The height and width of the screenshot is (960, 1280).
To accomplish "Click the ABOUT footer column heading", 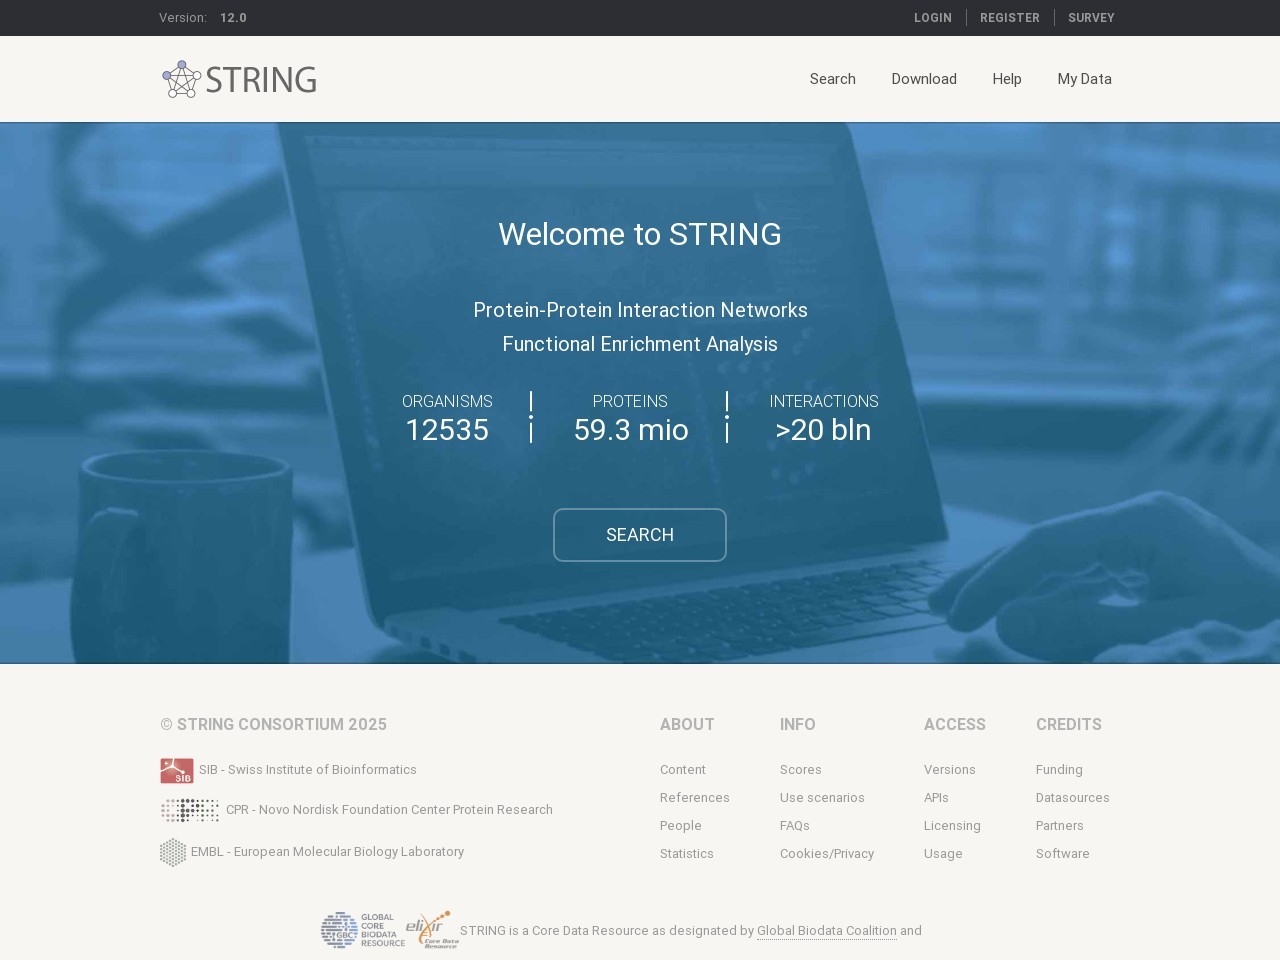I will [x=687, y=725].
